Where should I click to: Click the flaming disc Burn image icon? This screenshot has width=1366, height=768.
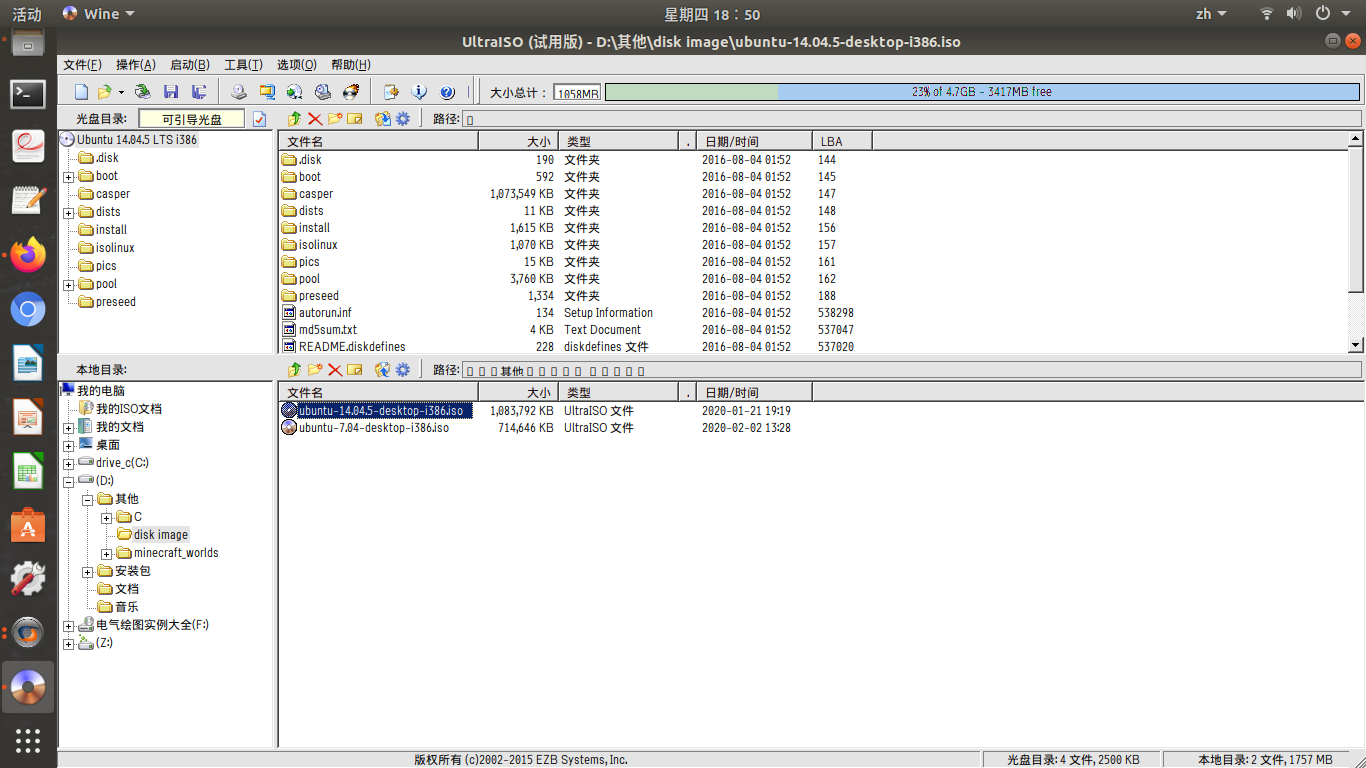[350, 92]
